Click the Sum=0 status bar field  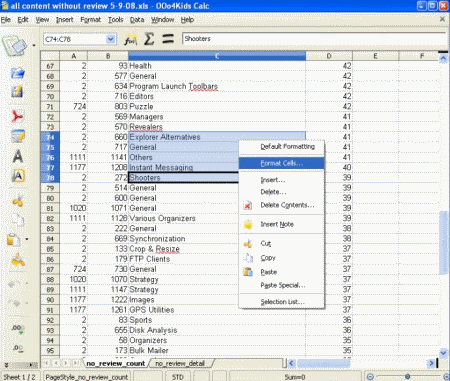pyautogui.click(x=295, y=377)
